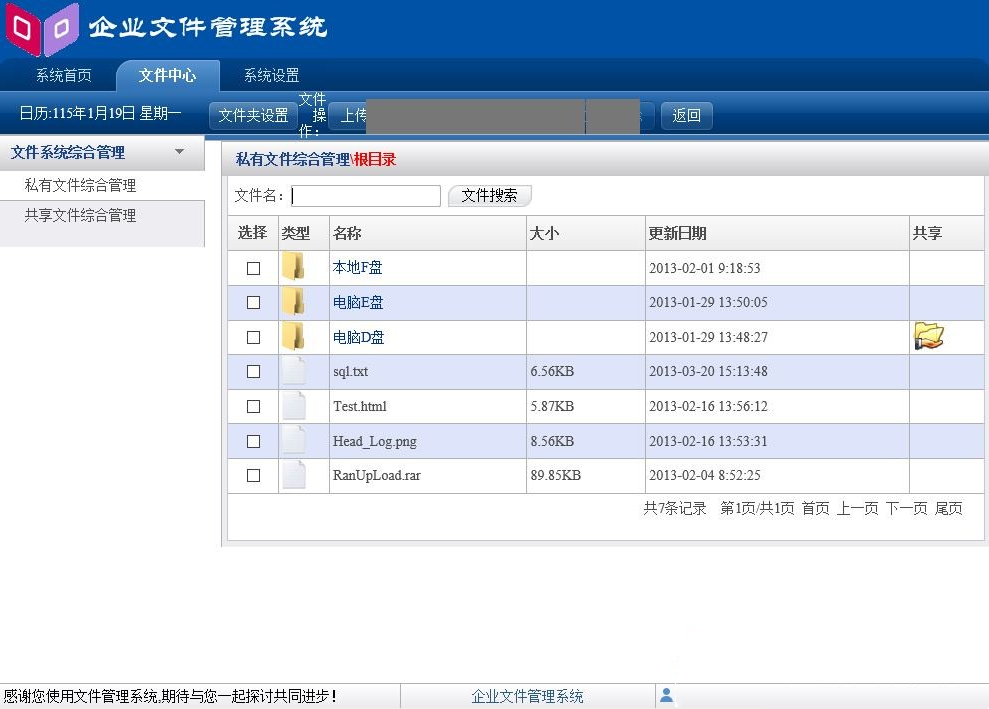This screenshot has width=989, height=709.
Task: Click the 选择 column header
Action: pyautogui.click(x=252, y=233)
